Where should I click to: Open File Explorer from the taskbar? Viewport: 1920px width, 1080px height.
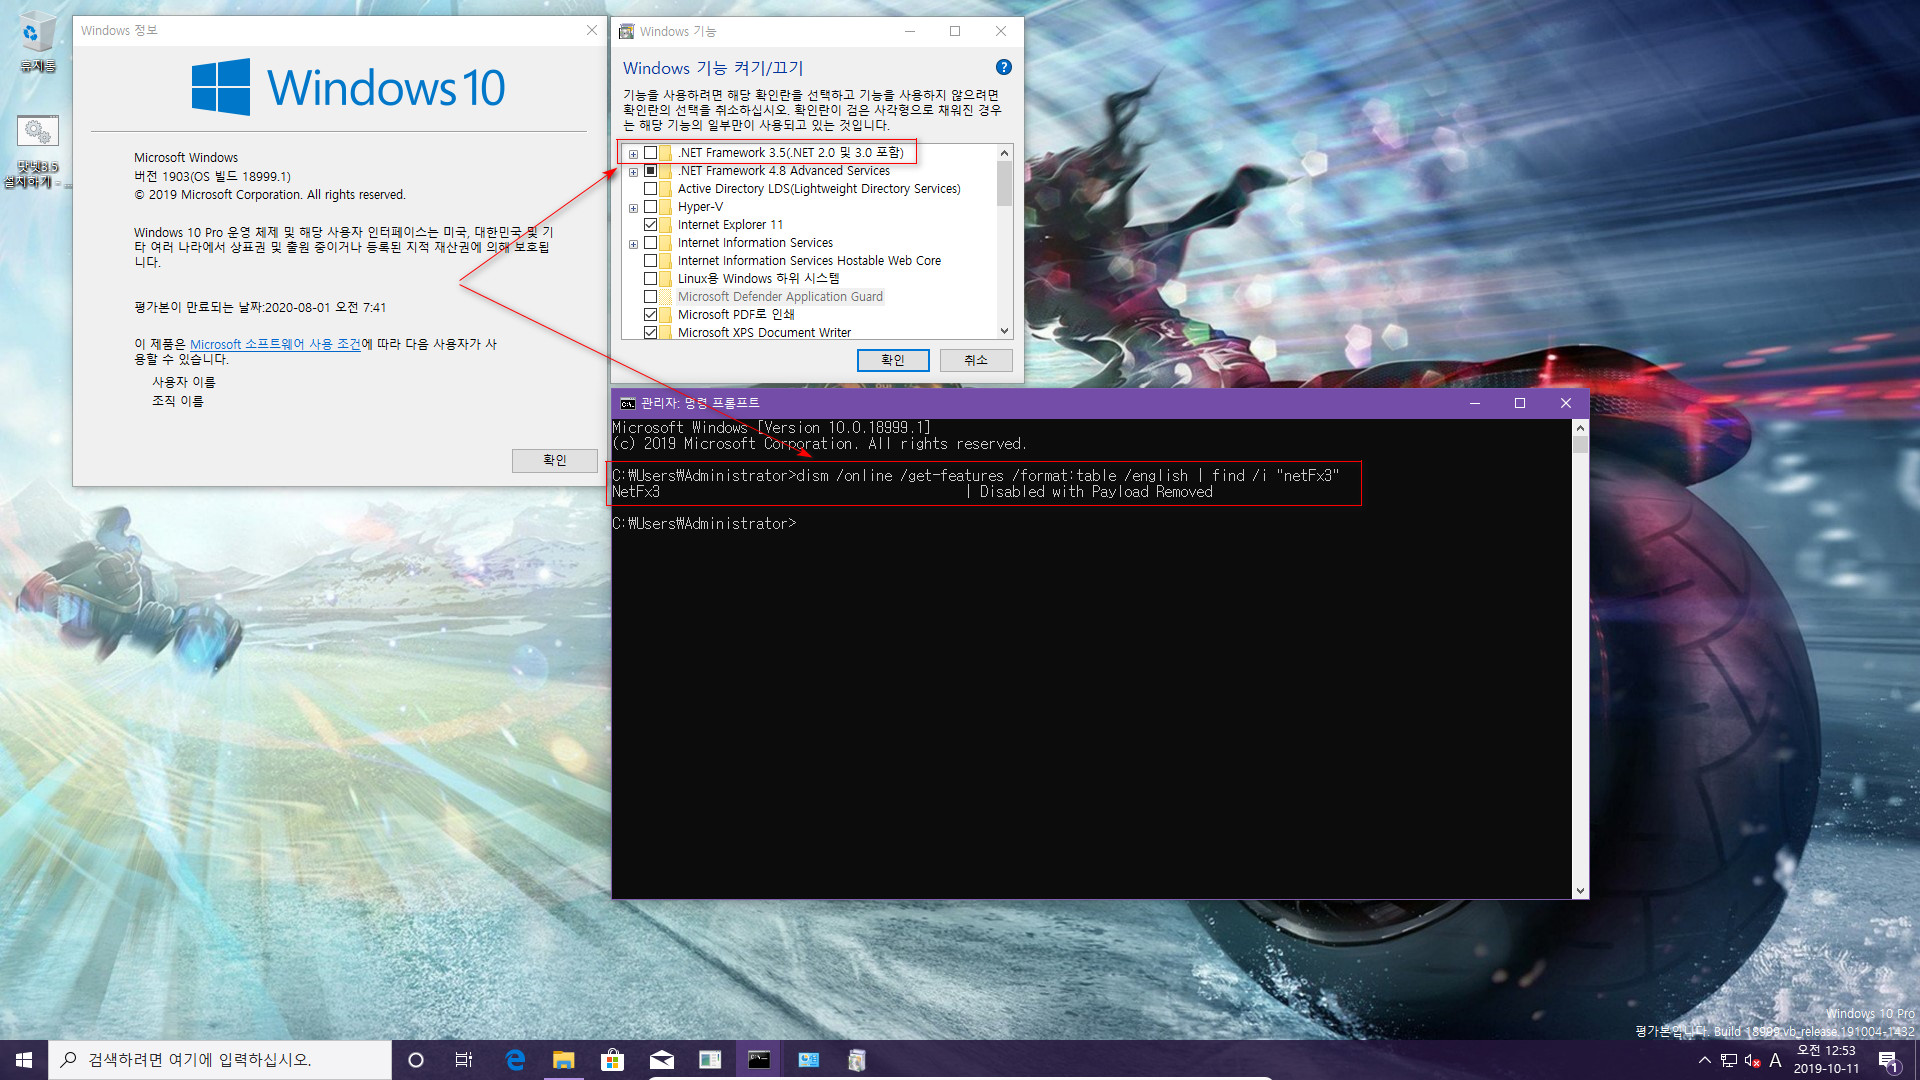point(563,1060)
